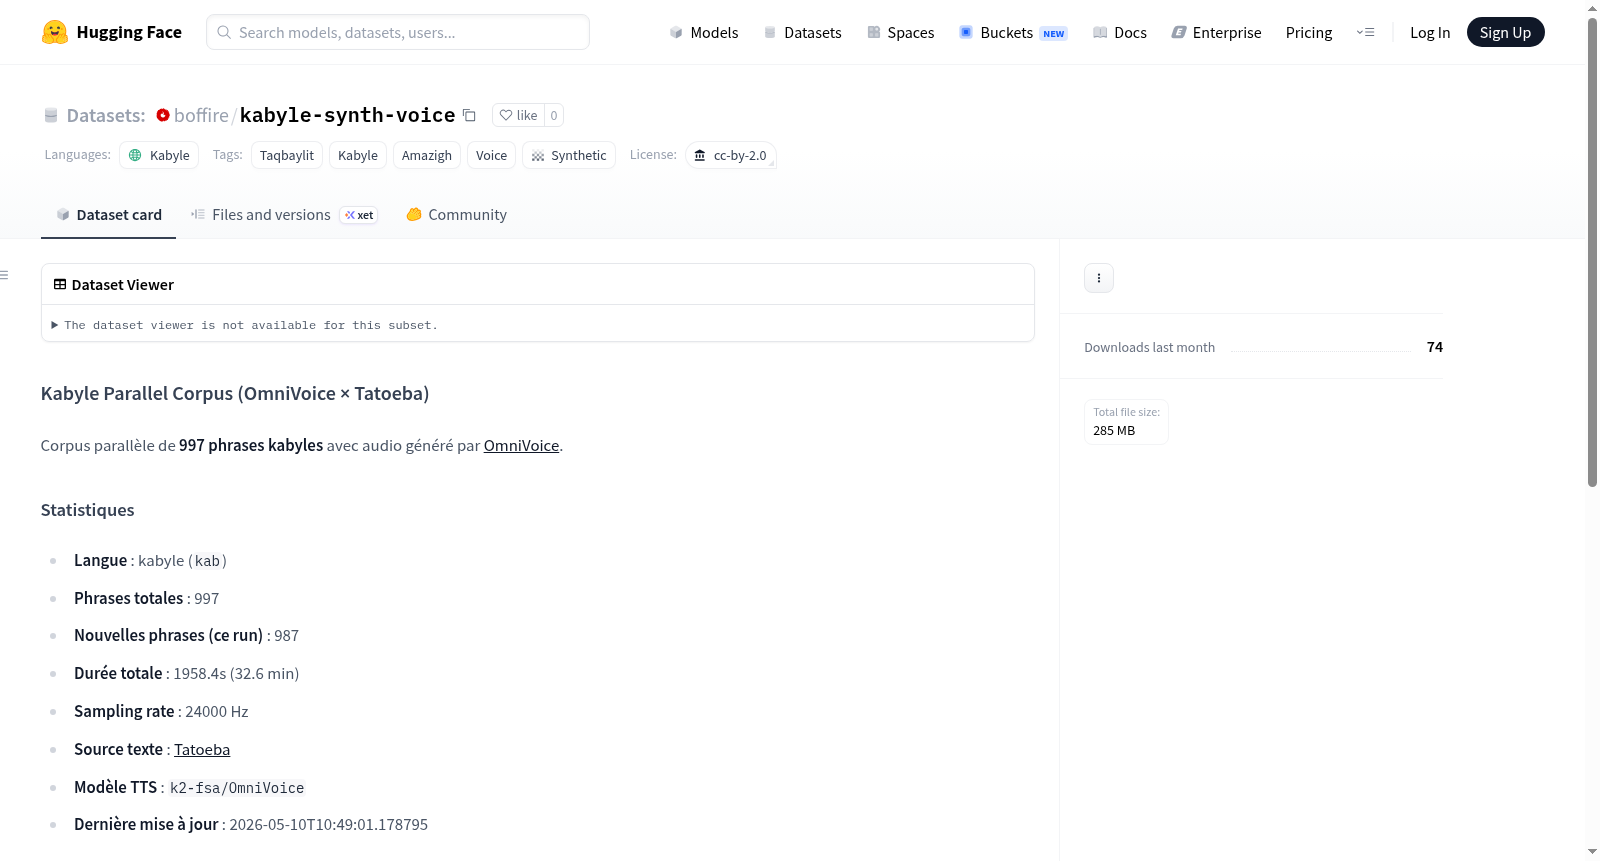Open the three-dot options menu
1600x861 pixels.
(1099, 278)
